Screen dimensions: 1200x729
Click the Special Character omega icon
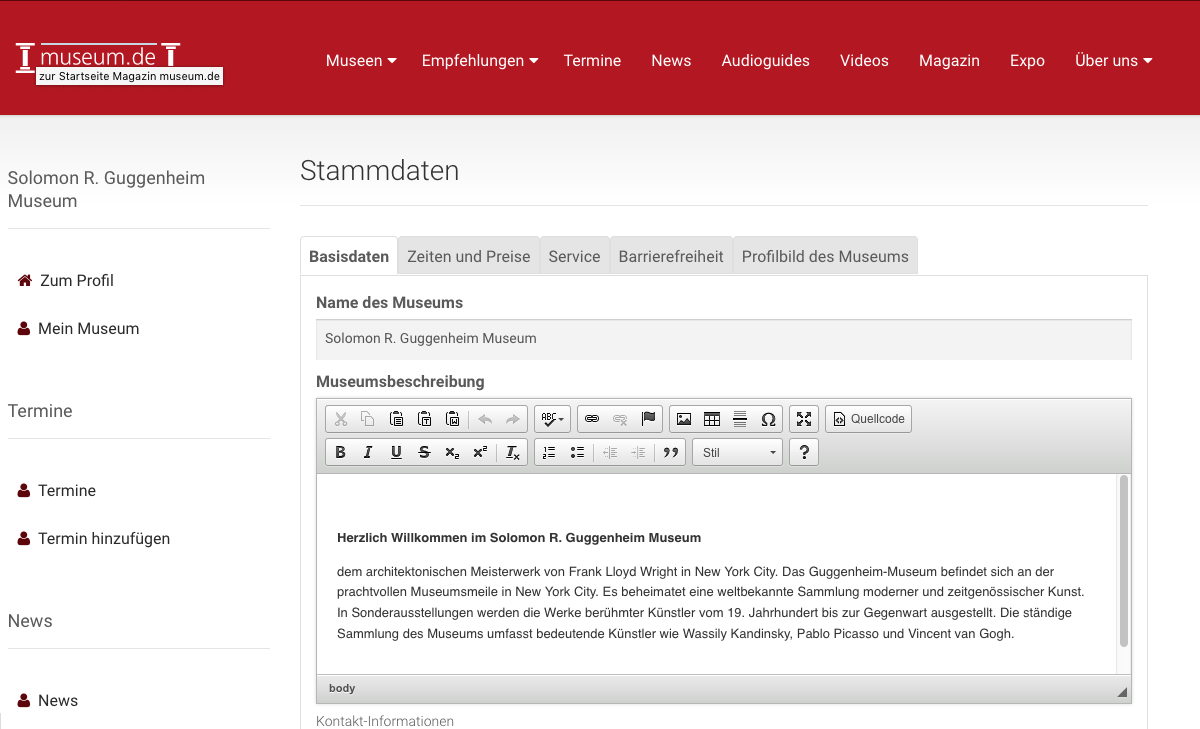768,419
